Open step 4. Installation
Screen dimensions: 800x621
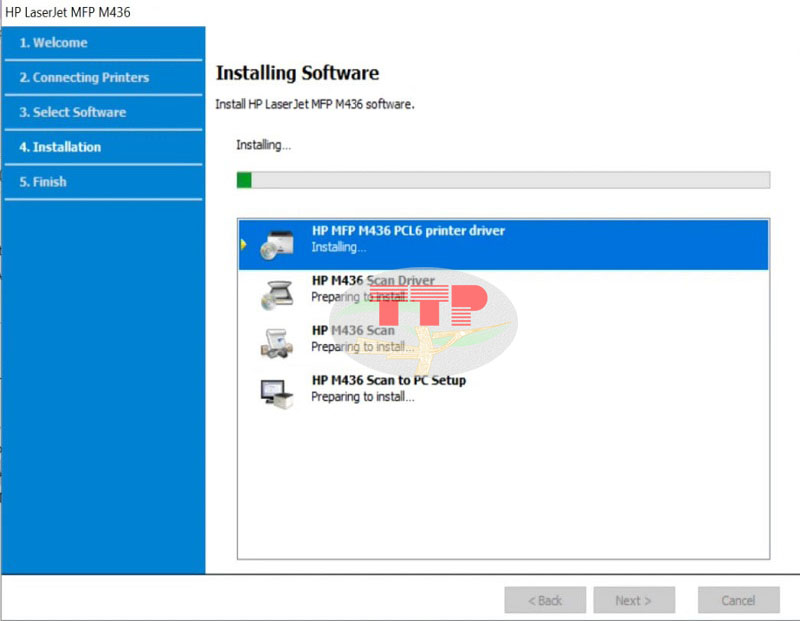(x=60, y=147)
